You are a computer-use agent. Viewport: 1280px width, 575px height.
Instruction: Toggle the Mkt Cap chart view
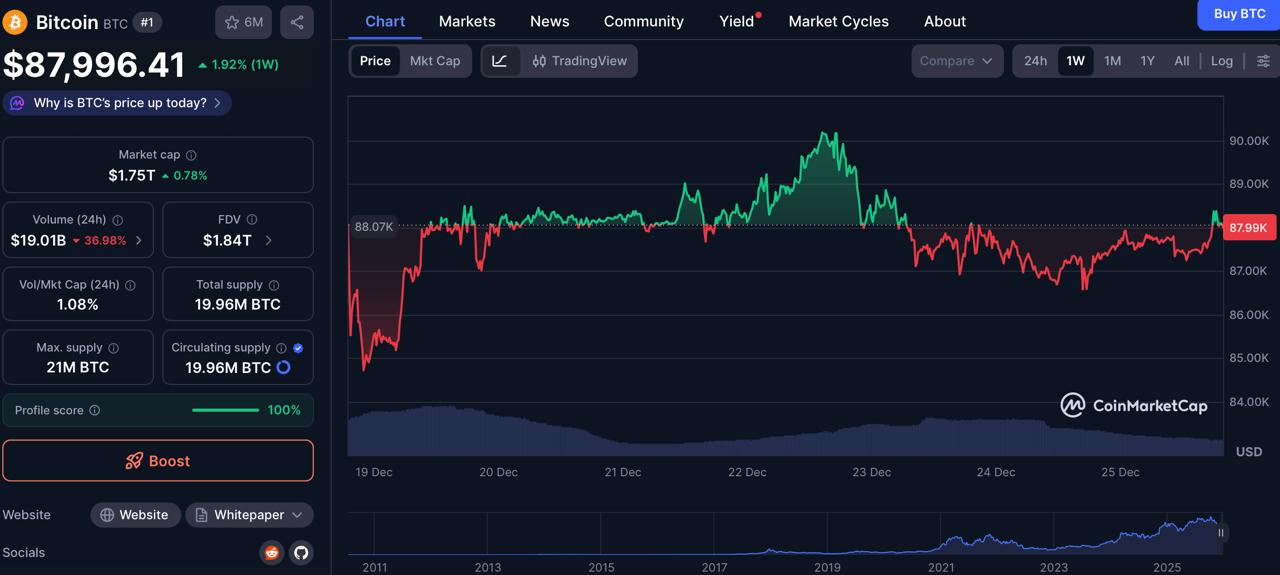coord(435,61)
